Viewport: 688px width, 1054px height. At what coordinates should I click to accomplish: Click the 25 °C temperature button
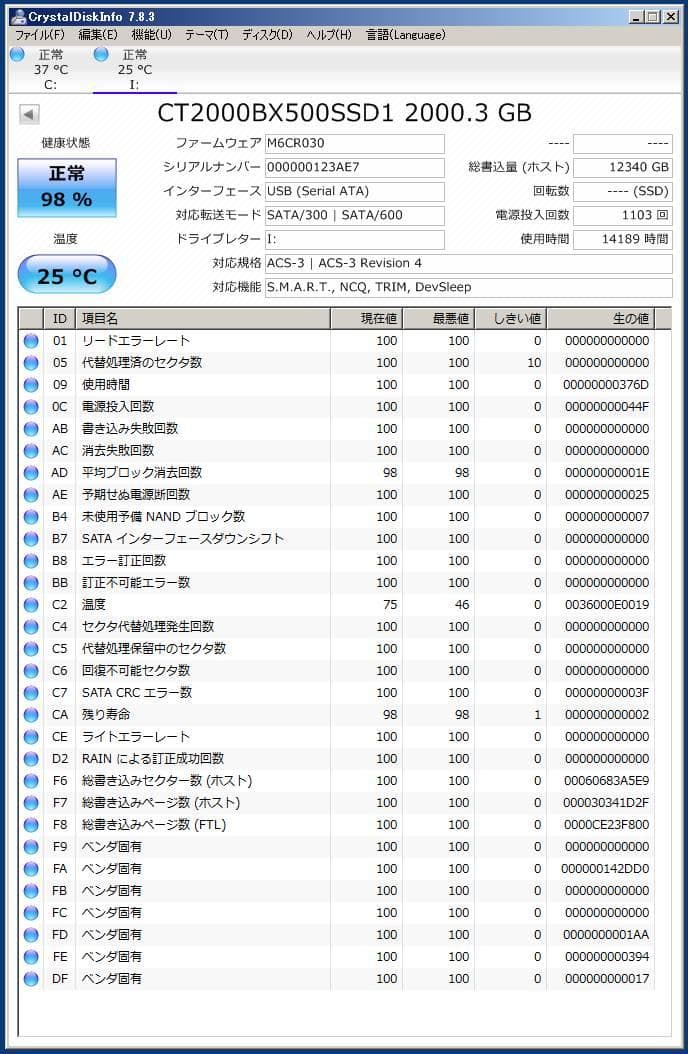(x=67, y=274)
